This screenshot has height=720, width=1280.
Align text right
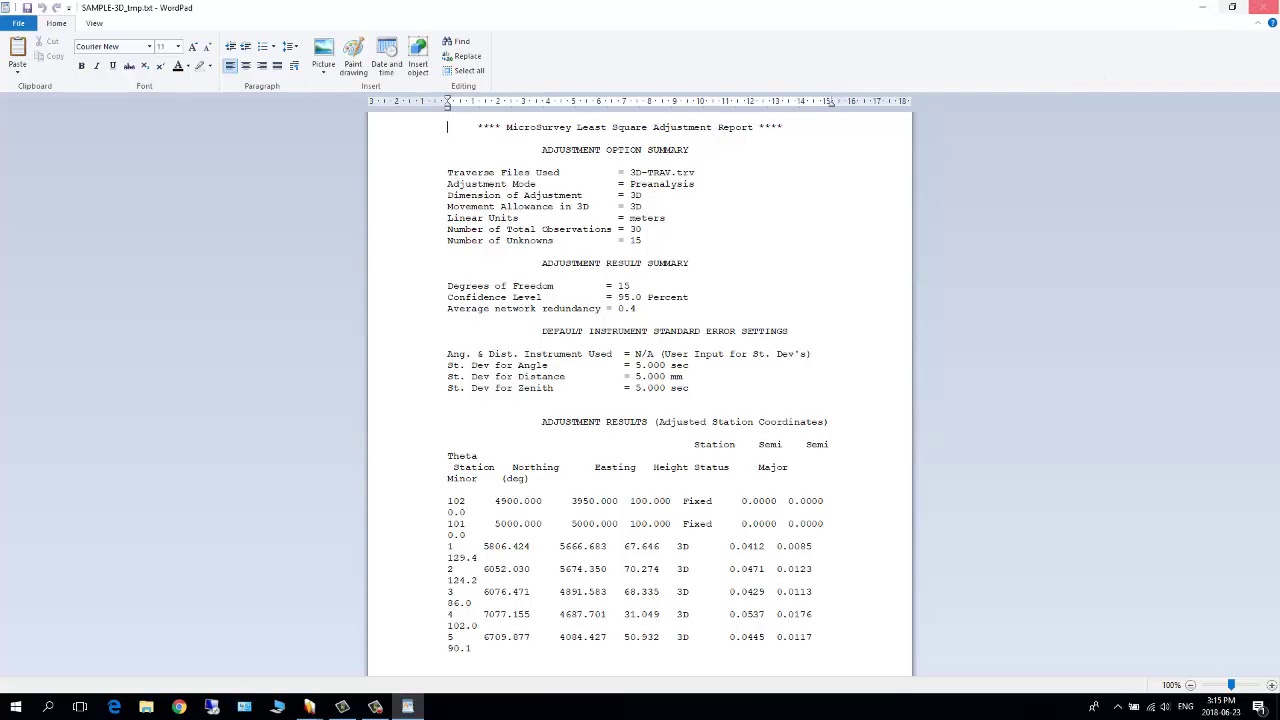pos(262,66)
